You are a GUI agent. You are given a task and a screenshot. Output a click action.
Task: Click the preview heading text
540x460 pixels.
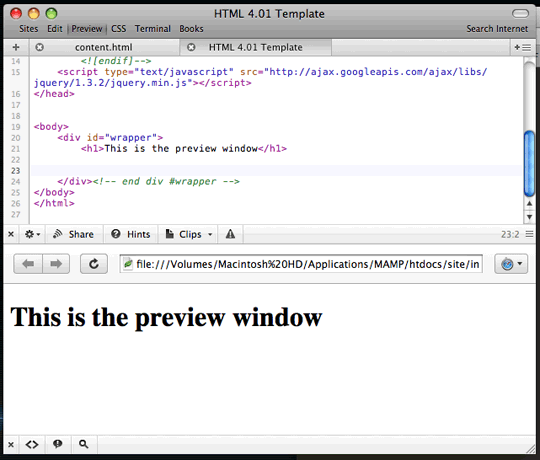click(166, 317)
